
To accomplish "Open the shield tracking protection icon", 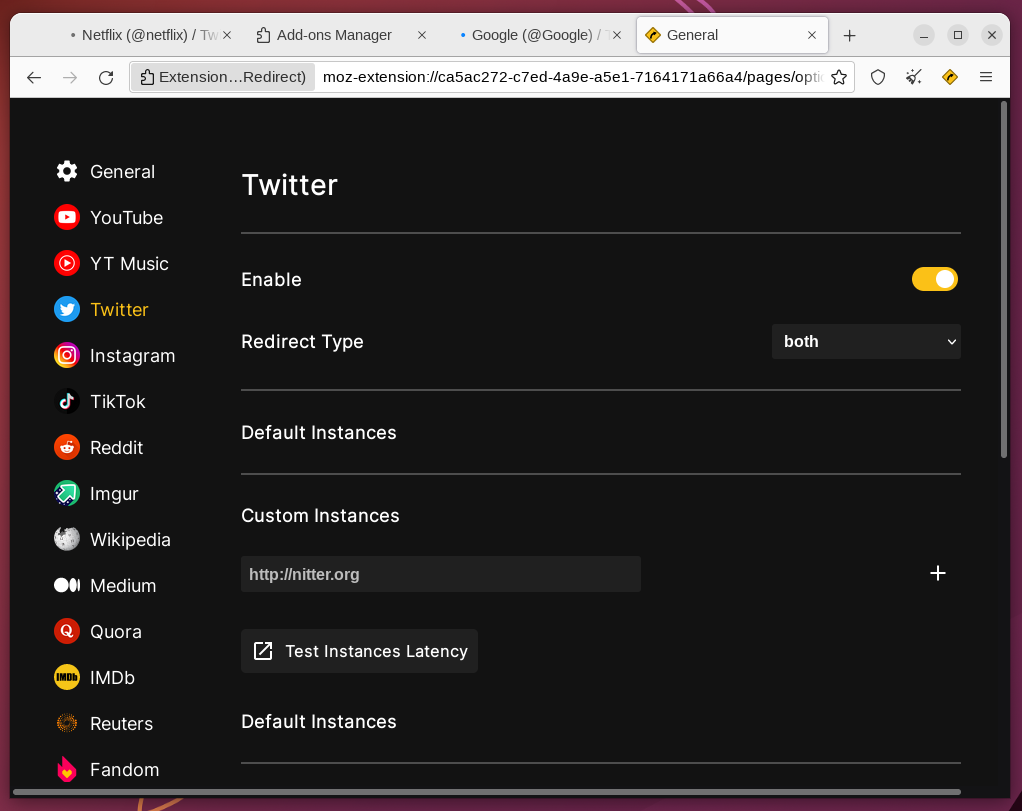I will 878,77.
